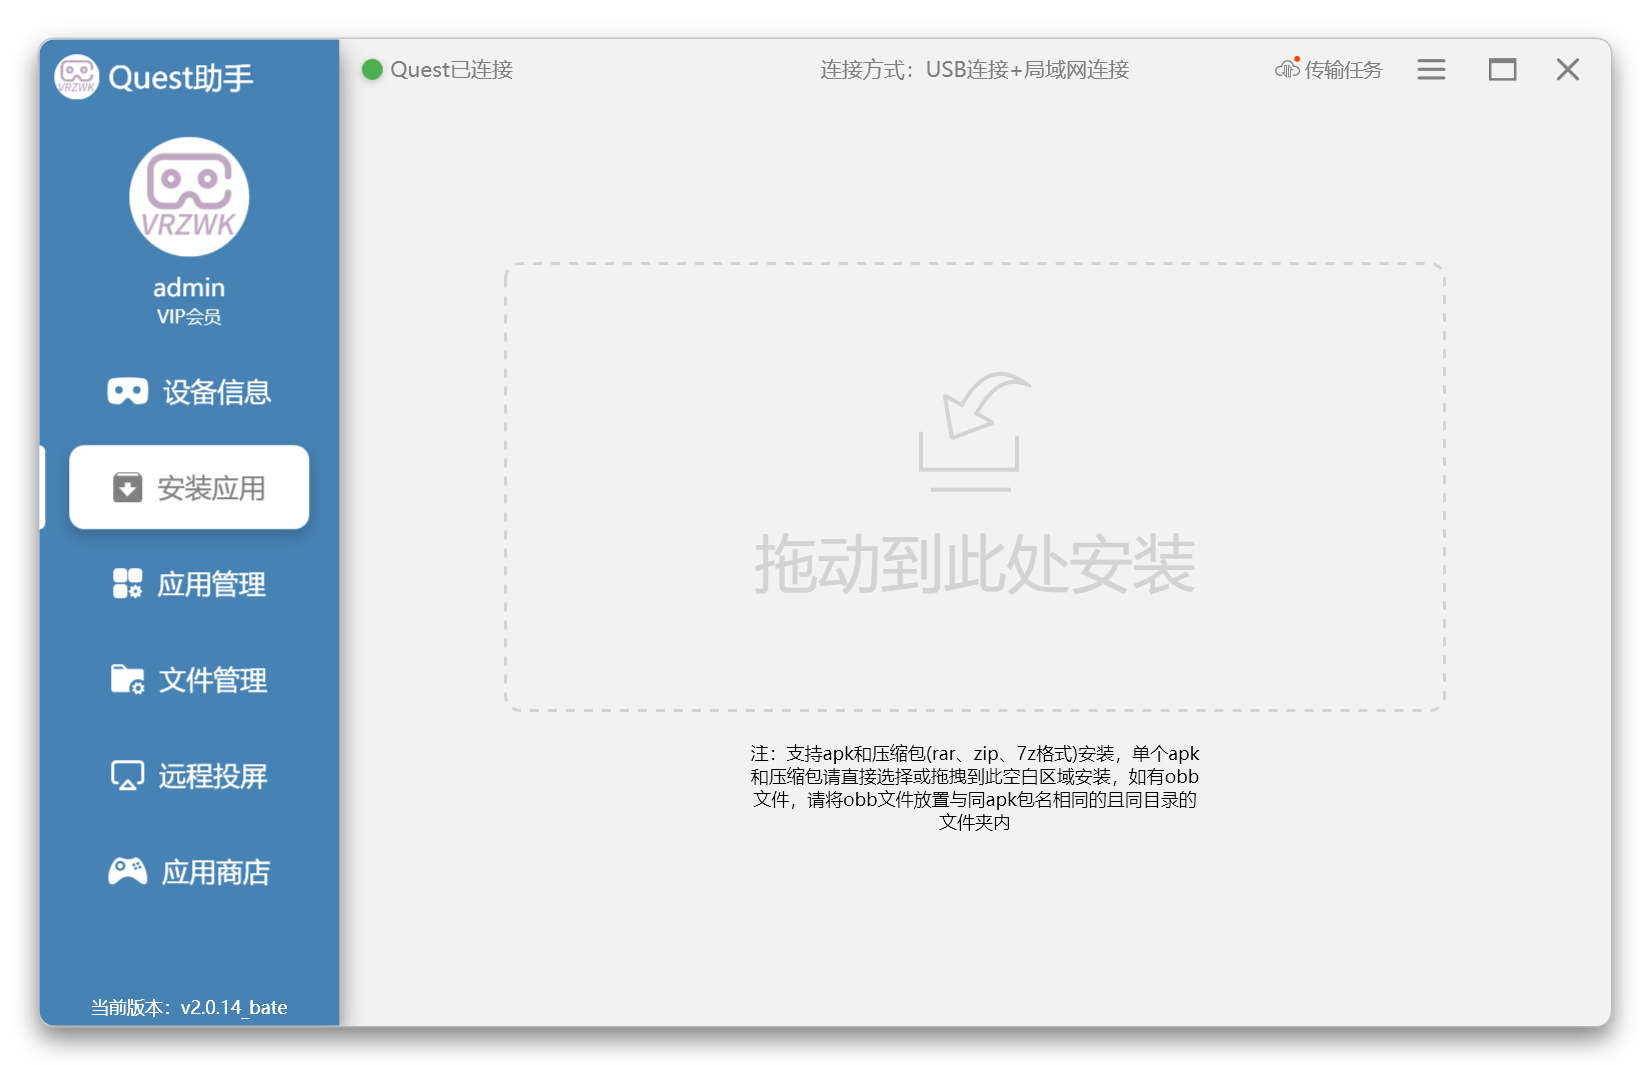Click the 拖动到此处安装 drop zone text

click(974, 565)
